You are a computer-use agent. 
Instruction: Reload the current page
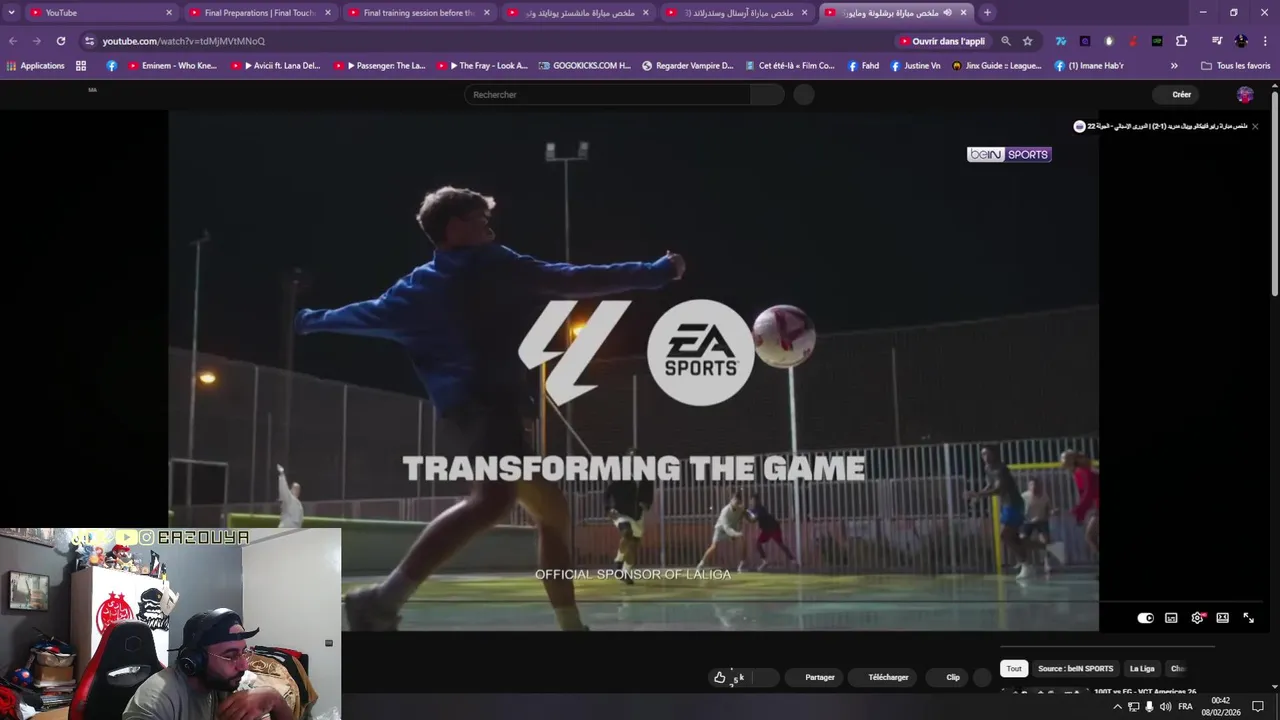(x=61, y=41)
